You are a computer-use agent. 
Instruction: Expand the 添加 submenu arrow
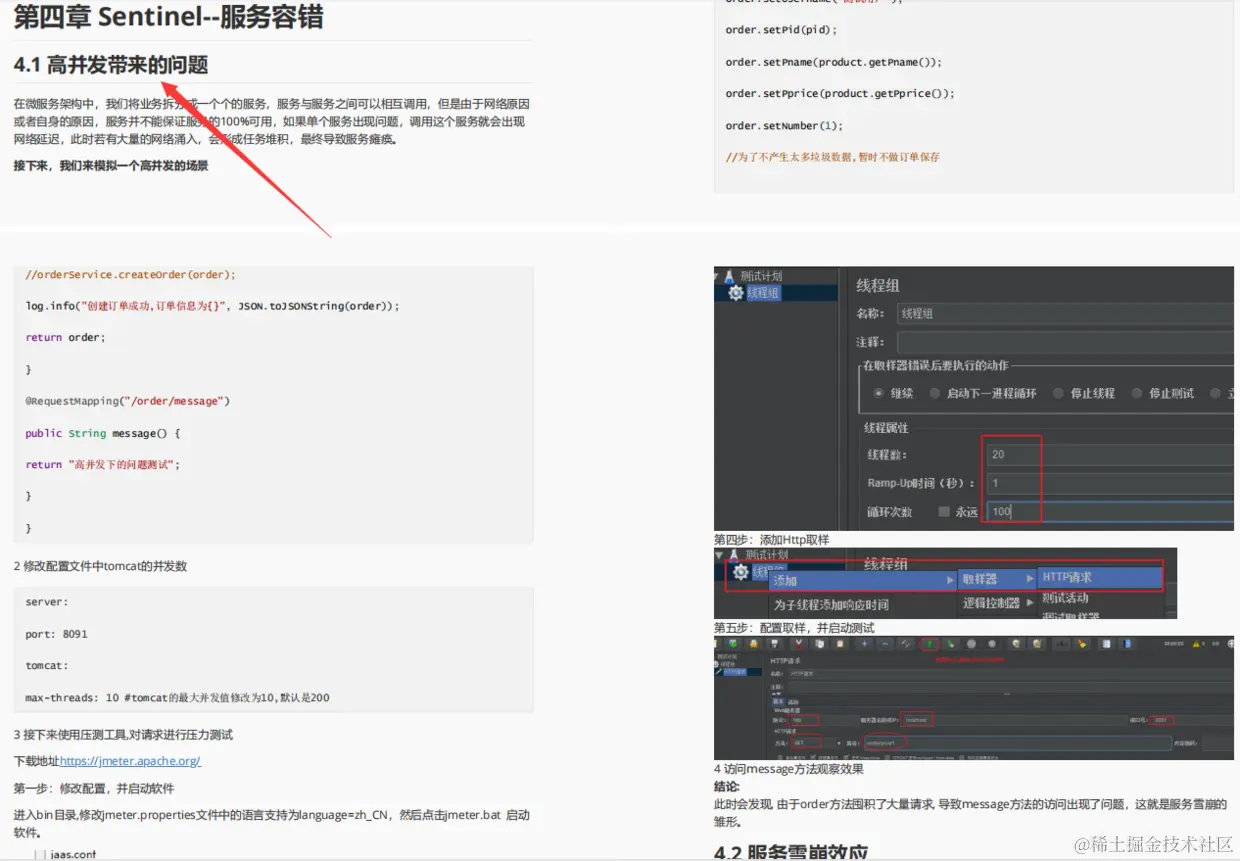click(950, 580)
